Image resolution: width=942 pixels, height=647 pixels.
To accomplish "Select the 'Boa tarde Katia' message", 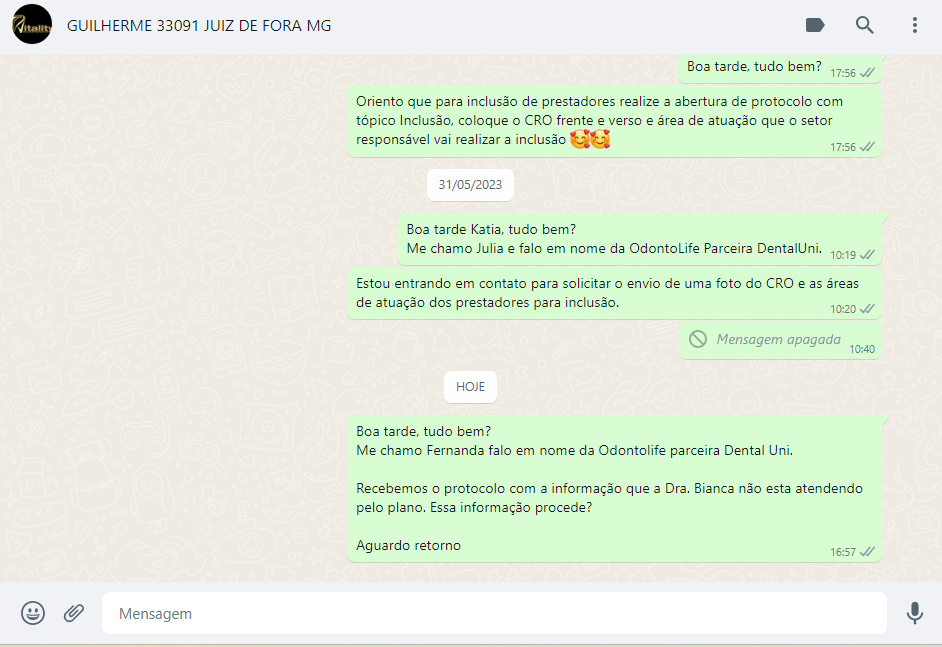I will click(639, 239).
